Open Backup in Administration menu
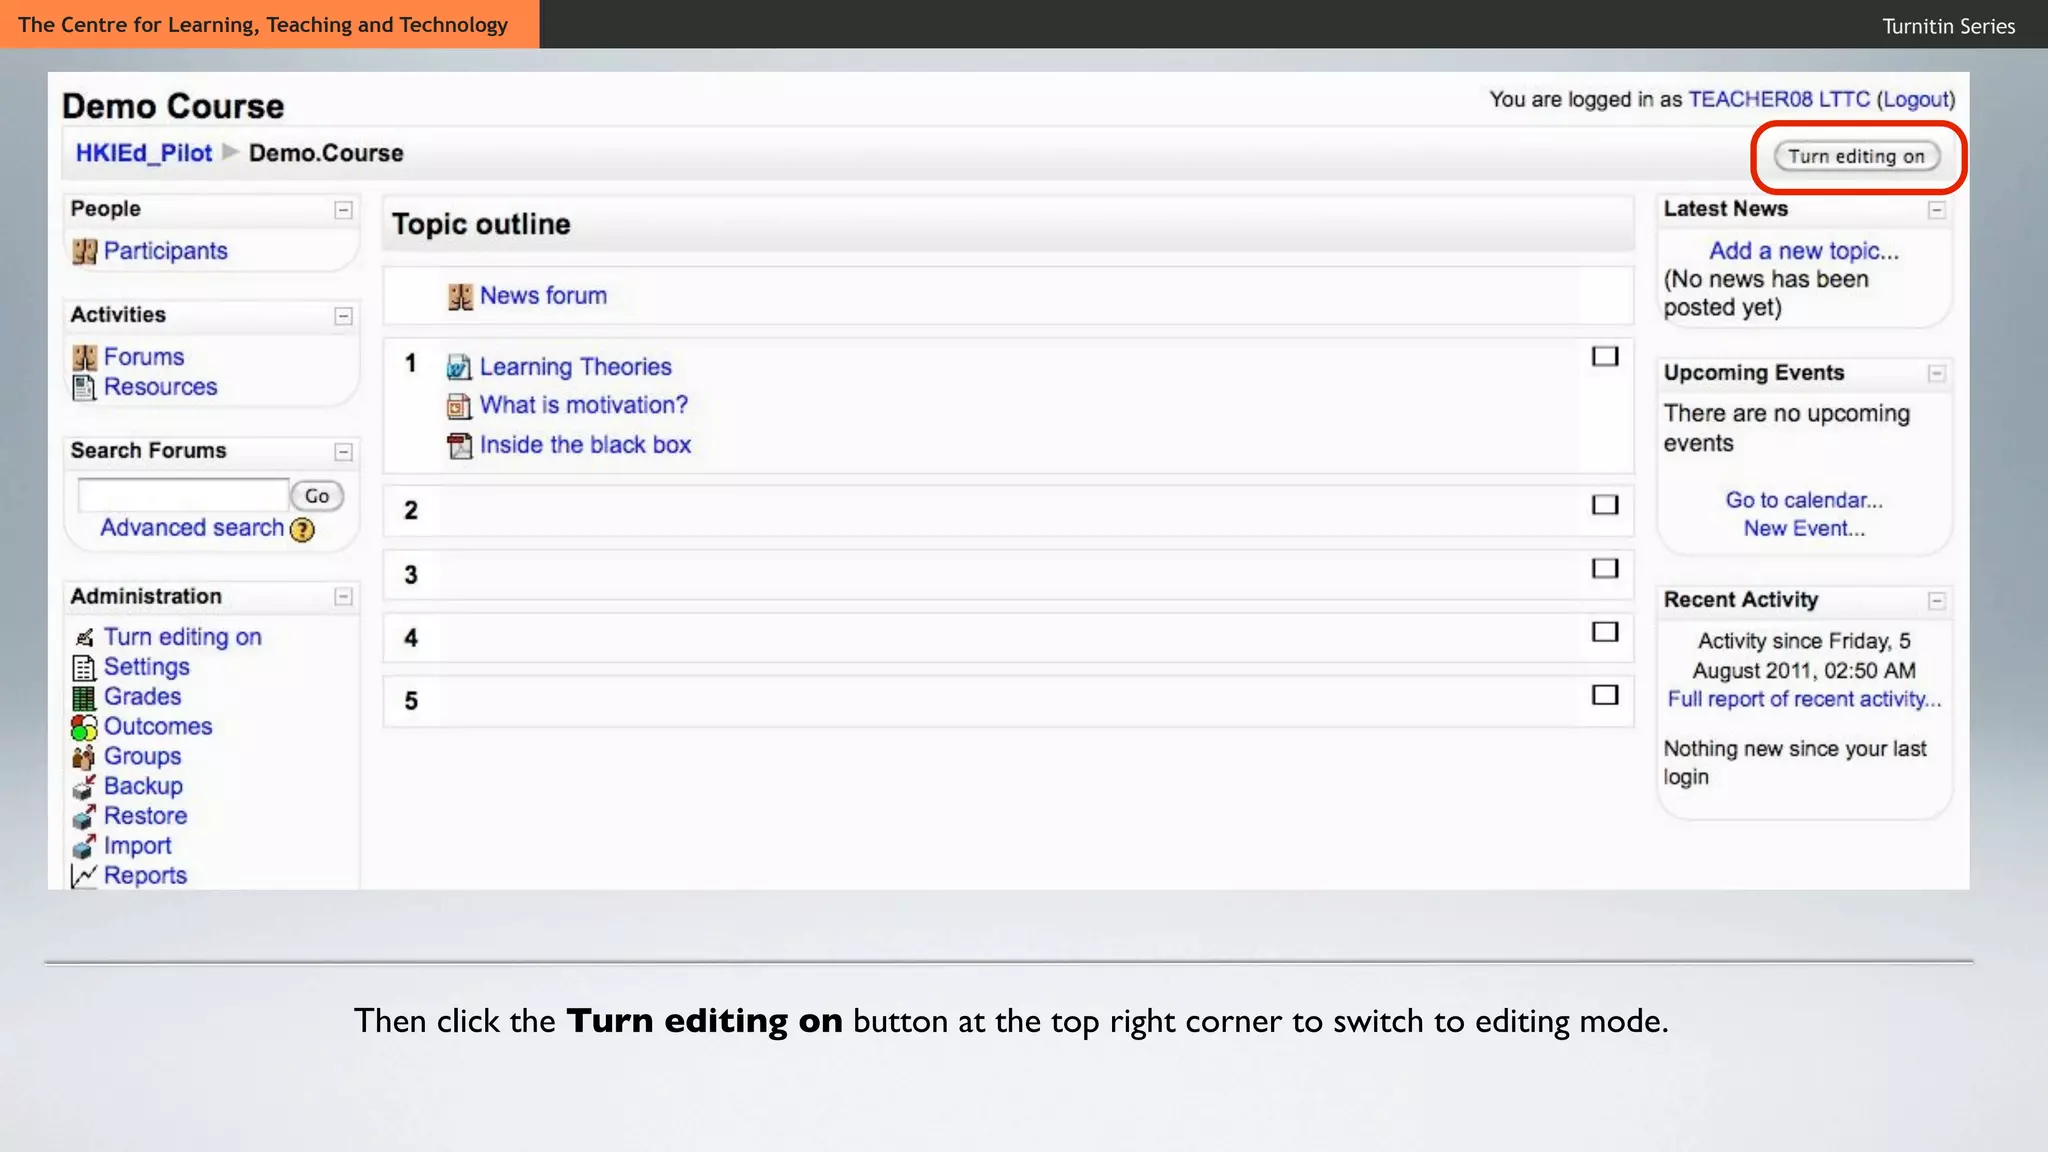2048x1152 pixels. coord(144,787)
